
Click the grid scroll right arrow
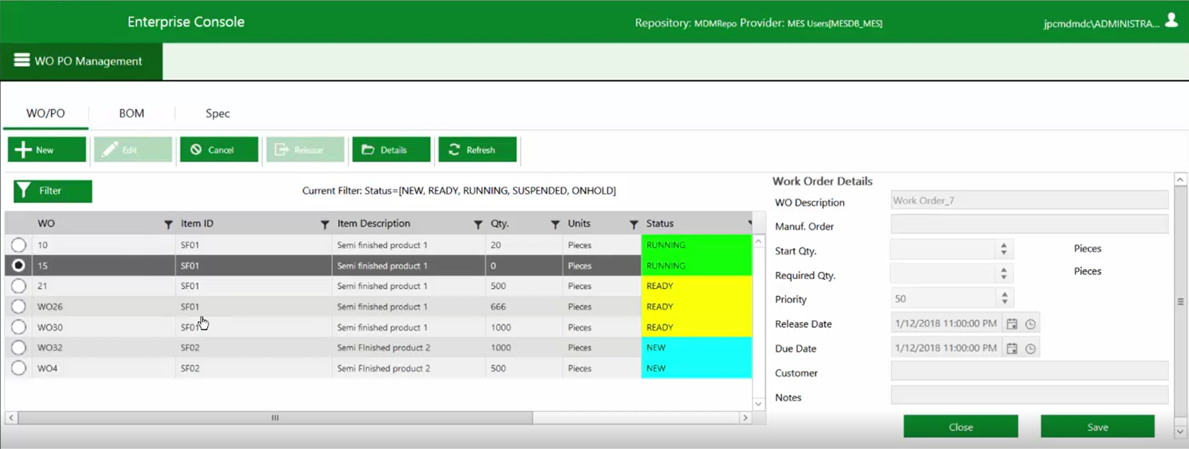[x=745, y=418]
